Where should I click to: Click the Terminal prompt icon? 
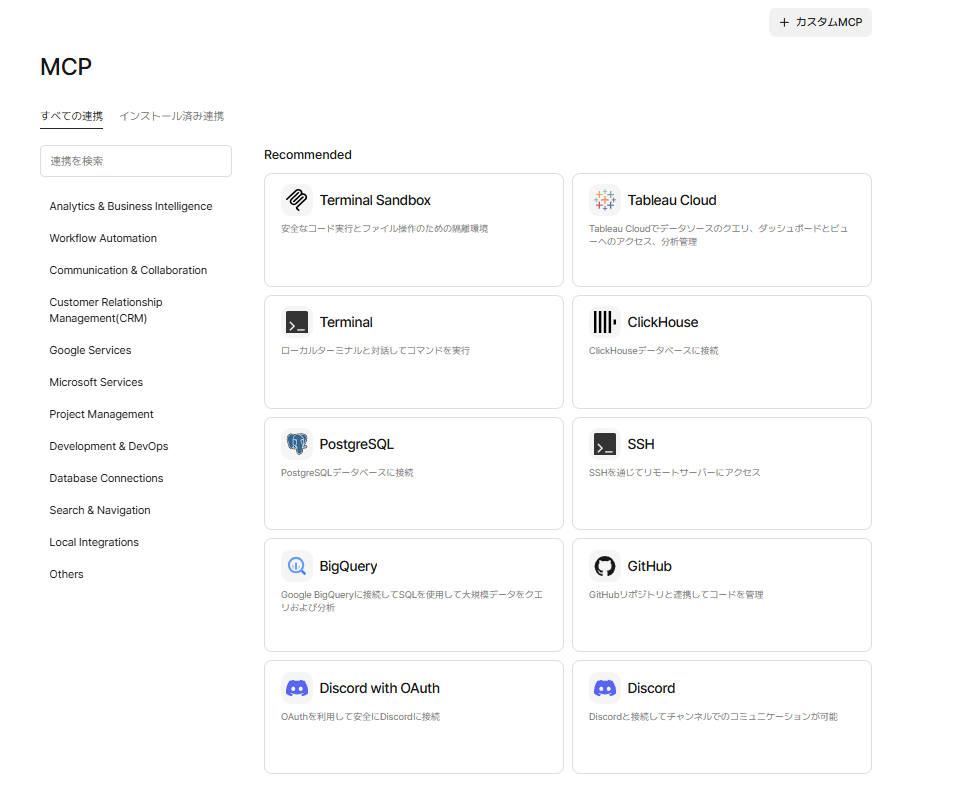click(297, 322)
